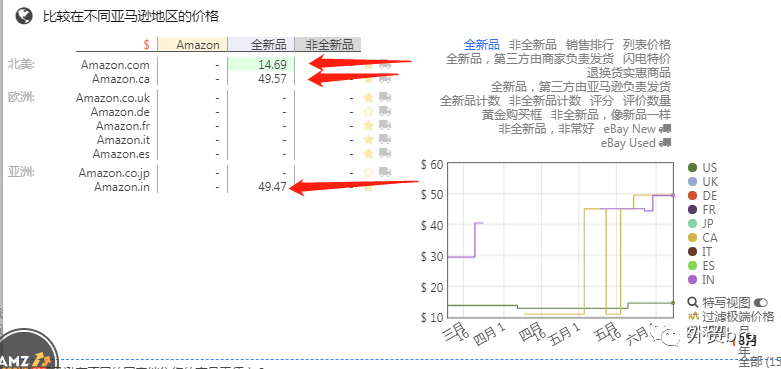The image size is (781, 369).
Task: Click the empty star in the Amazon.co.jp row
Action: pos(368,173)
